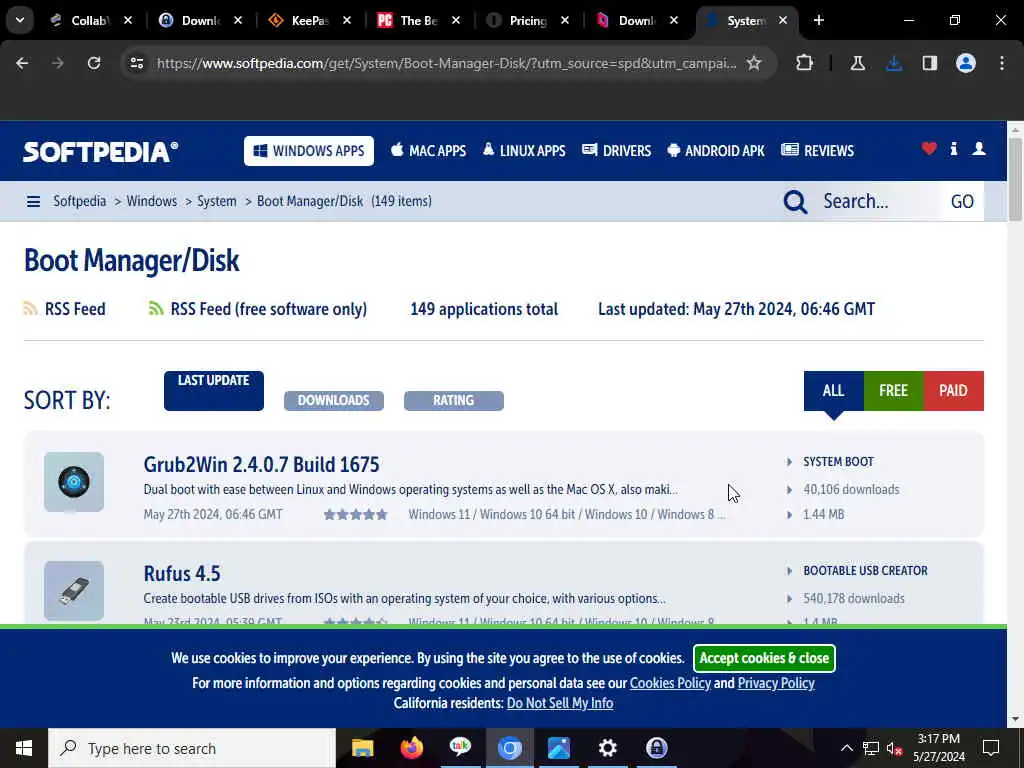Screen dimensions: 1024x768
Task: Go to Windows breadcrumb link
Action: pyautogui.click(x=152, y=201)
